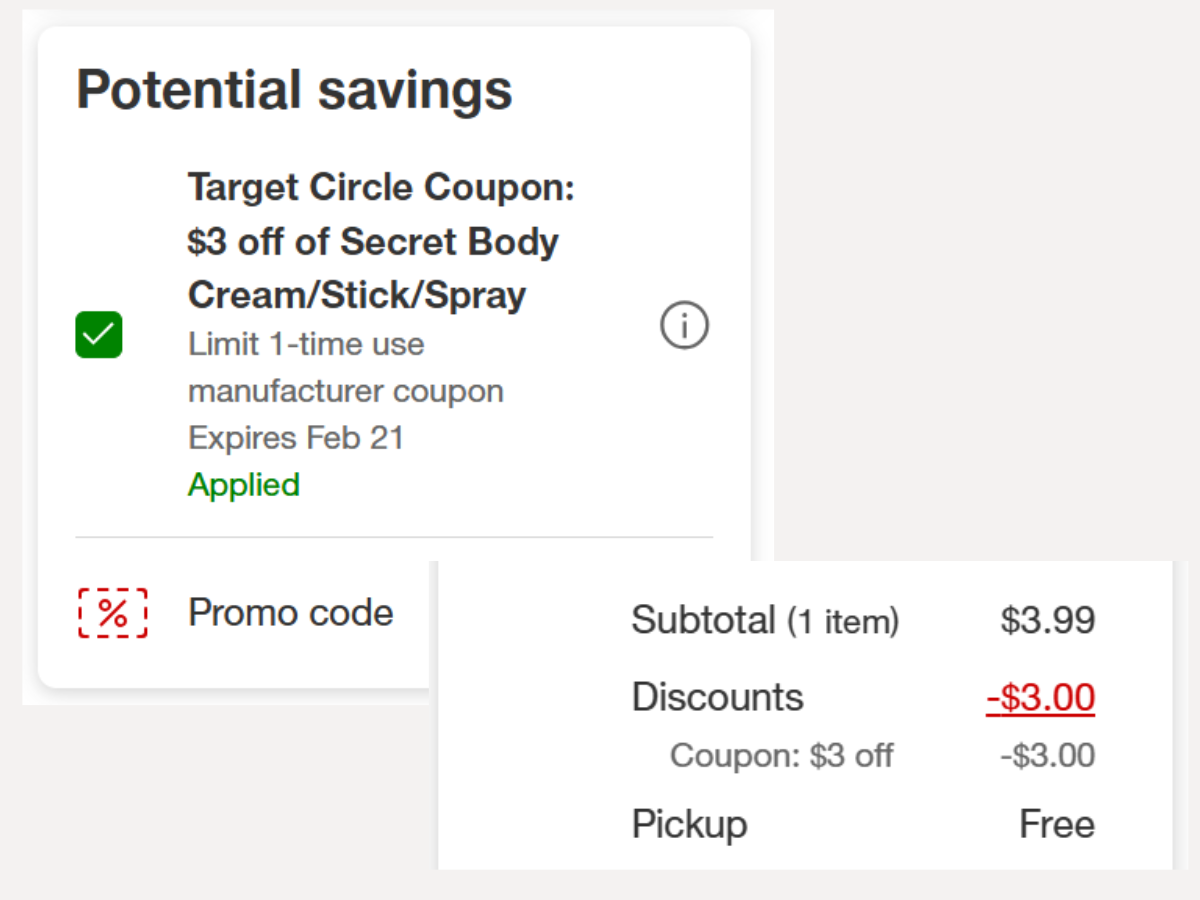
Task: Click the Applied status label
Action: 243,485
